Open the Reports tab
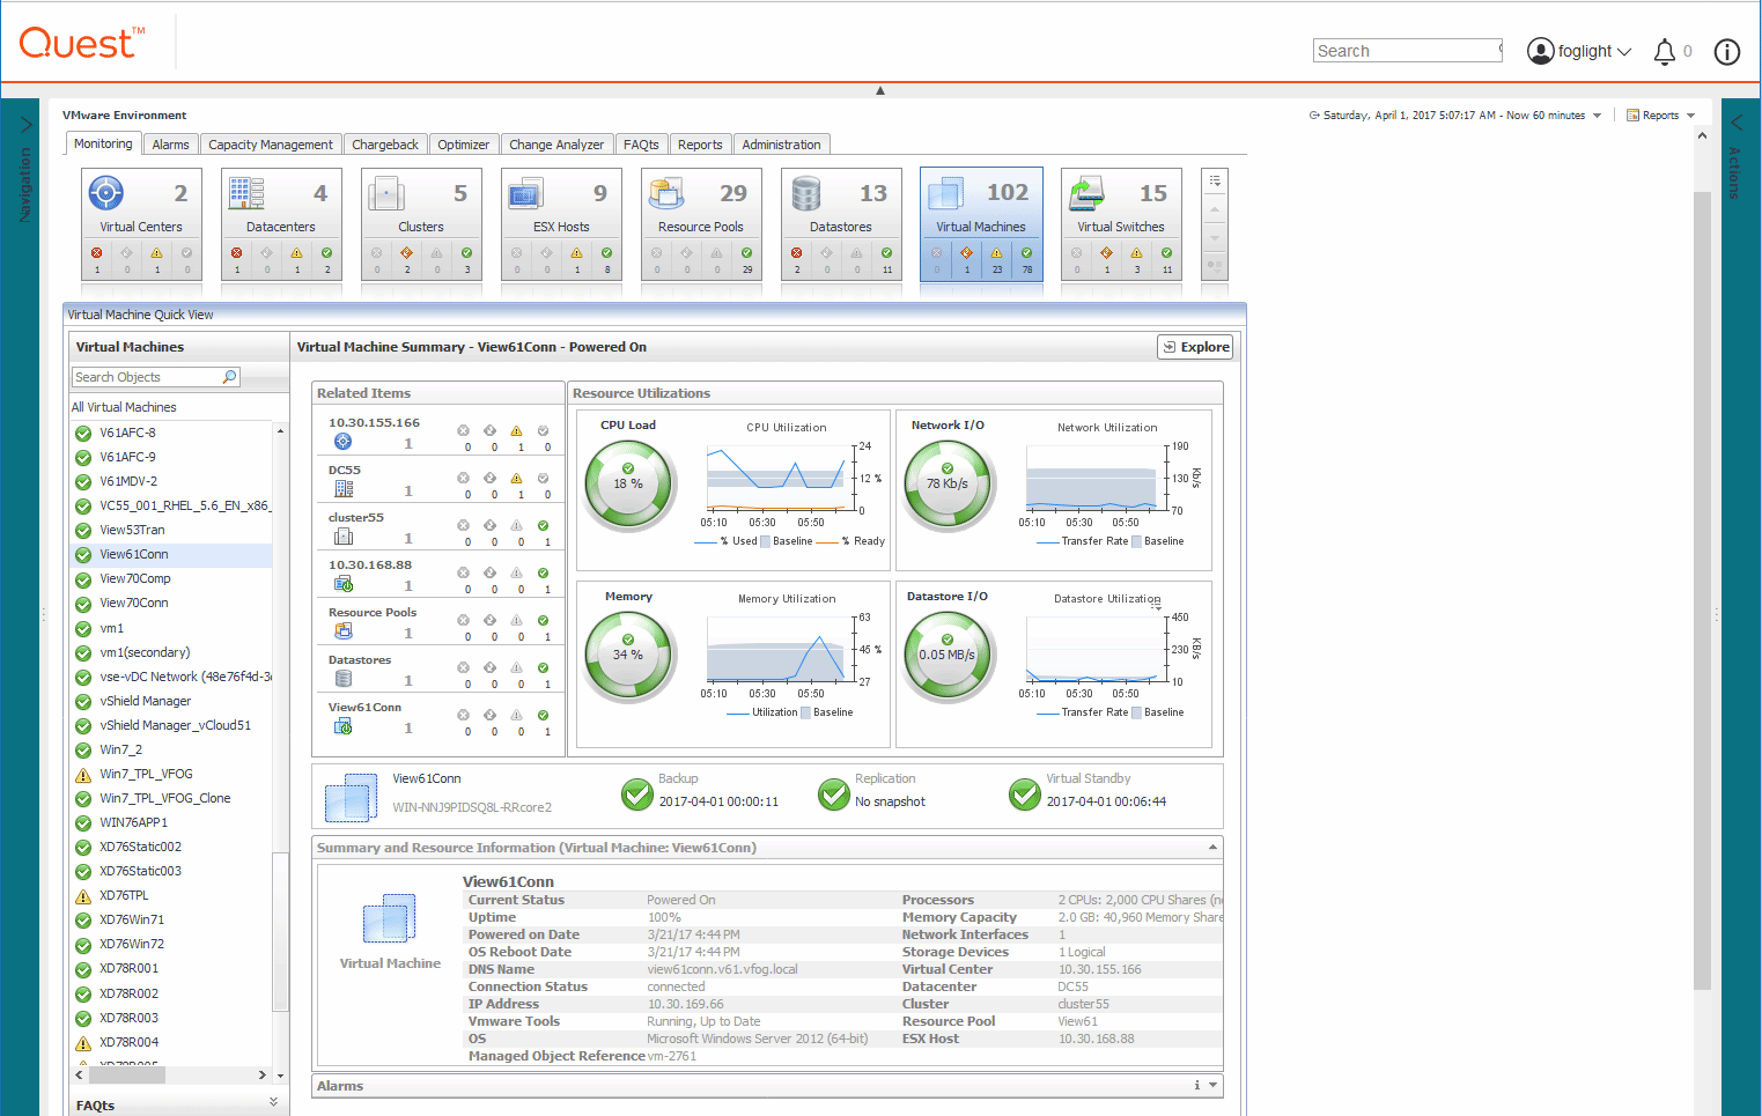Screen dimensions: 1762x1116 coord(700,144)
